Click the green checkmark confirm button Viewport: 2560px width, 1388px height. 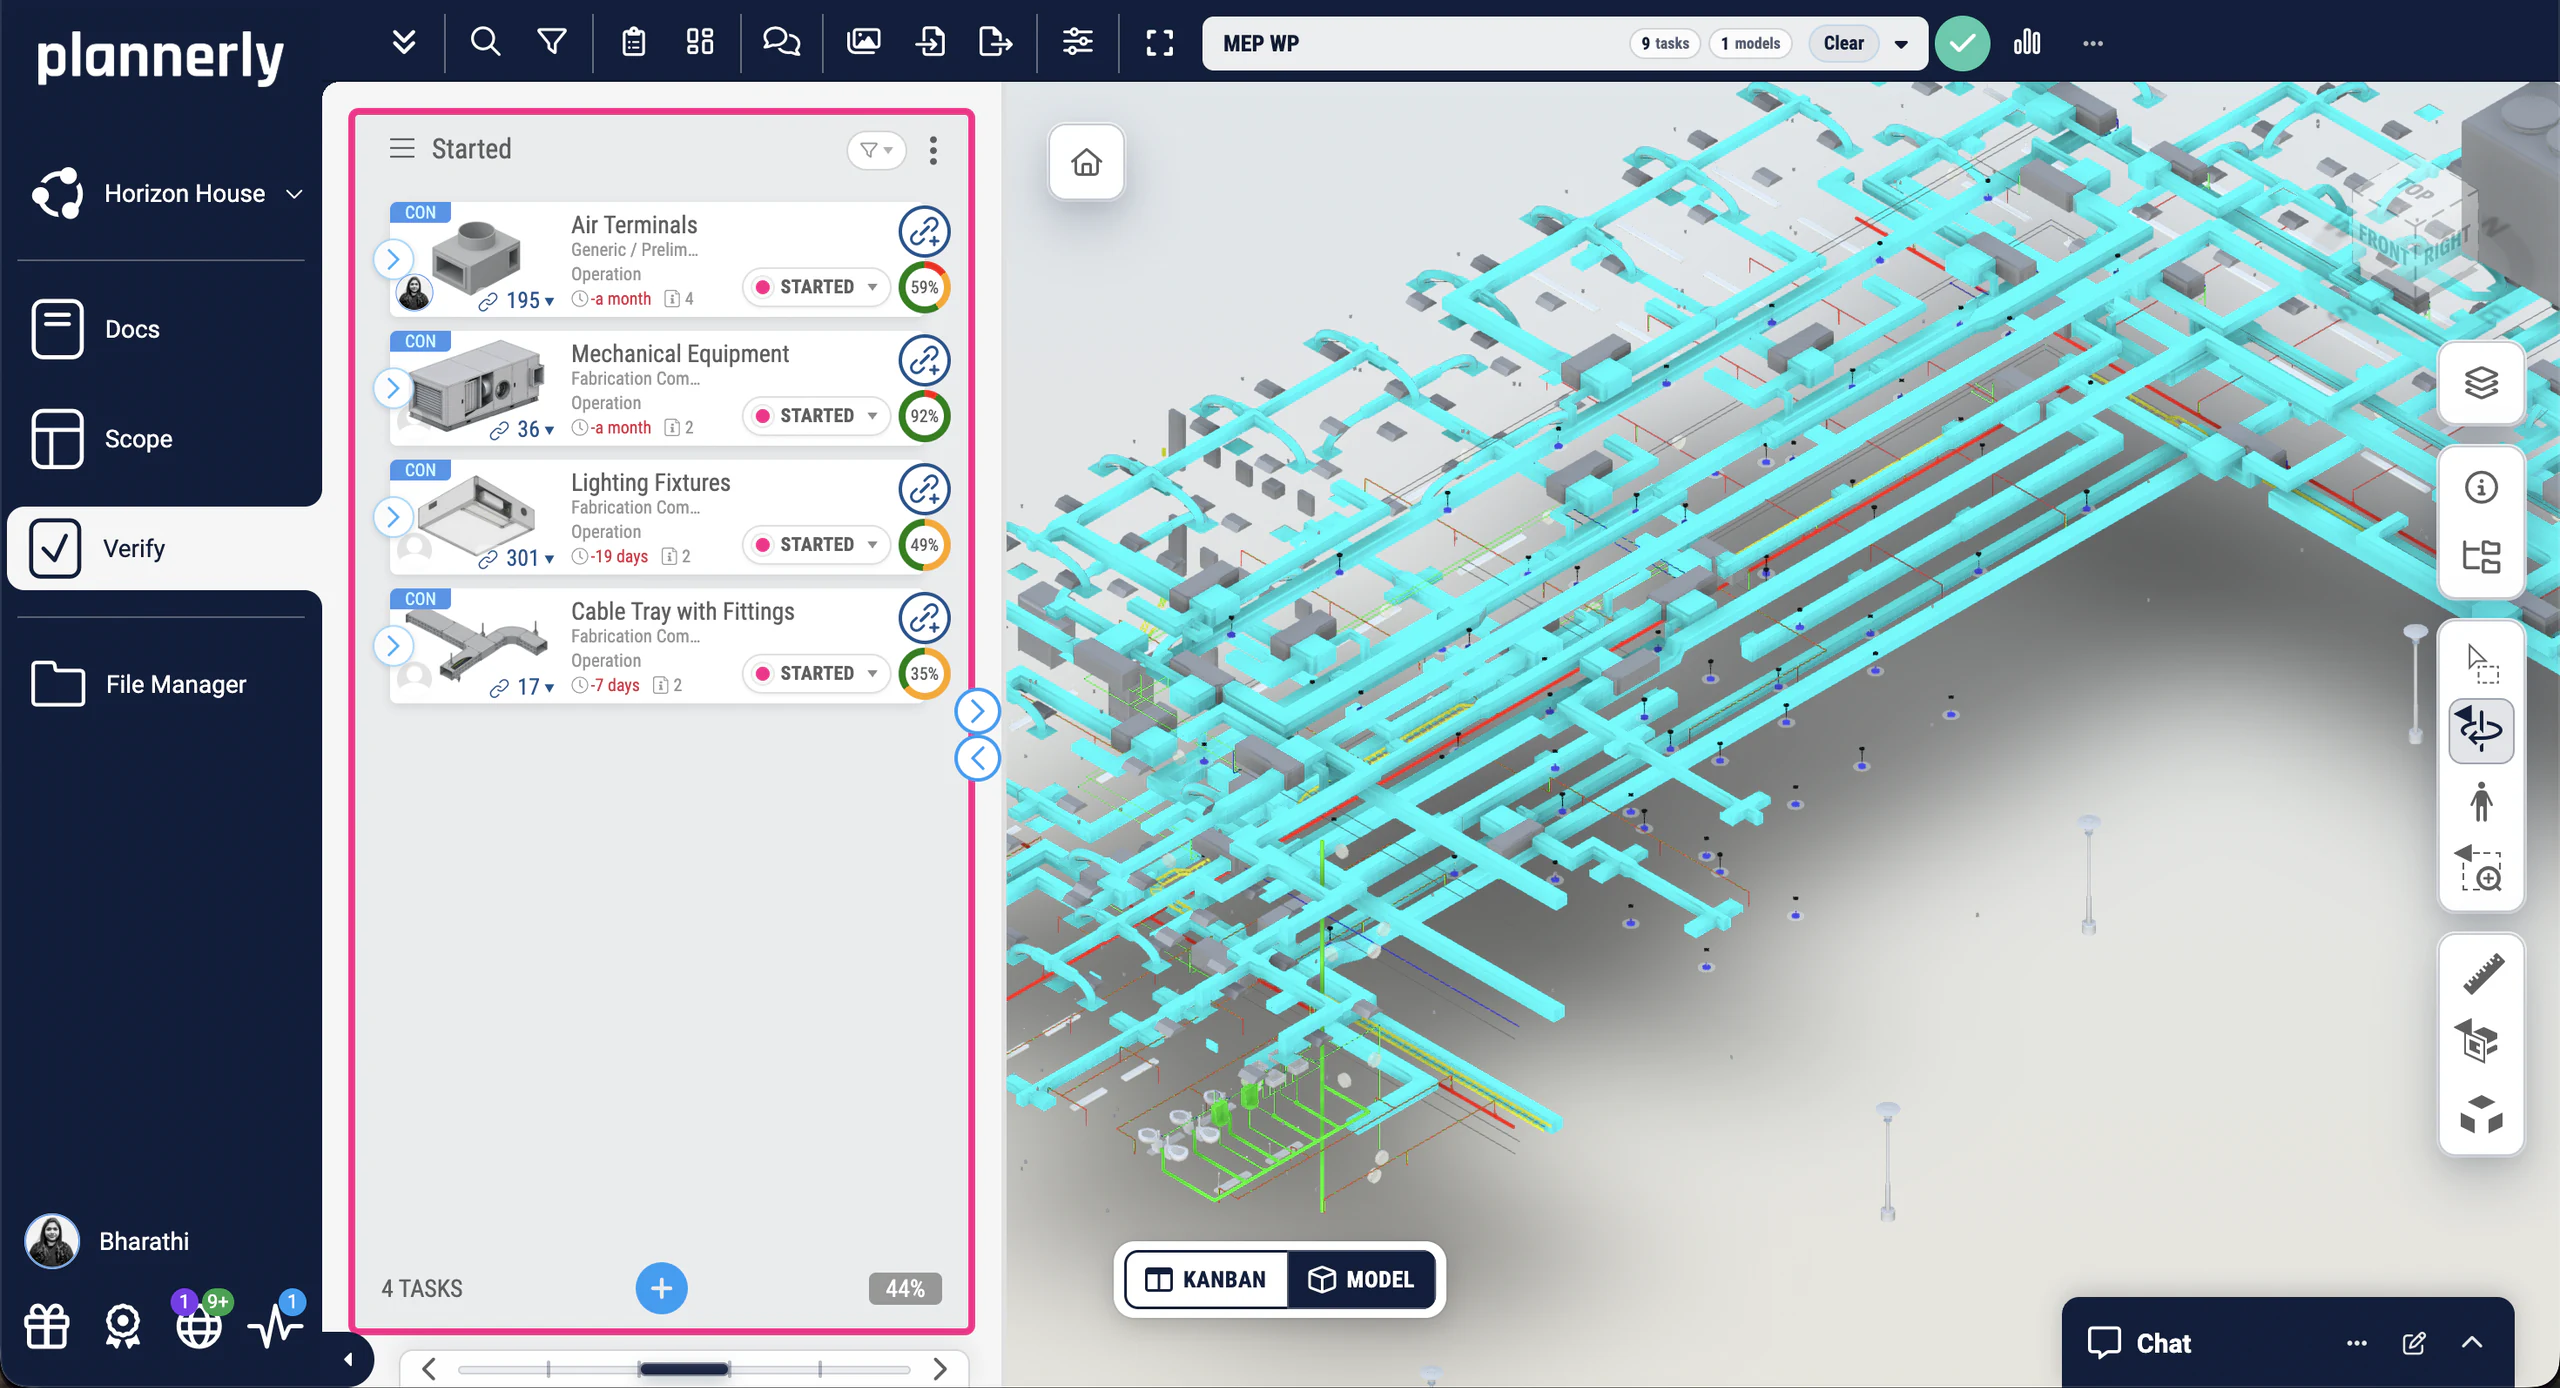(1962, 43)
